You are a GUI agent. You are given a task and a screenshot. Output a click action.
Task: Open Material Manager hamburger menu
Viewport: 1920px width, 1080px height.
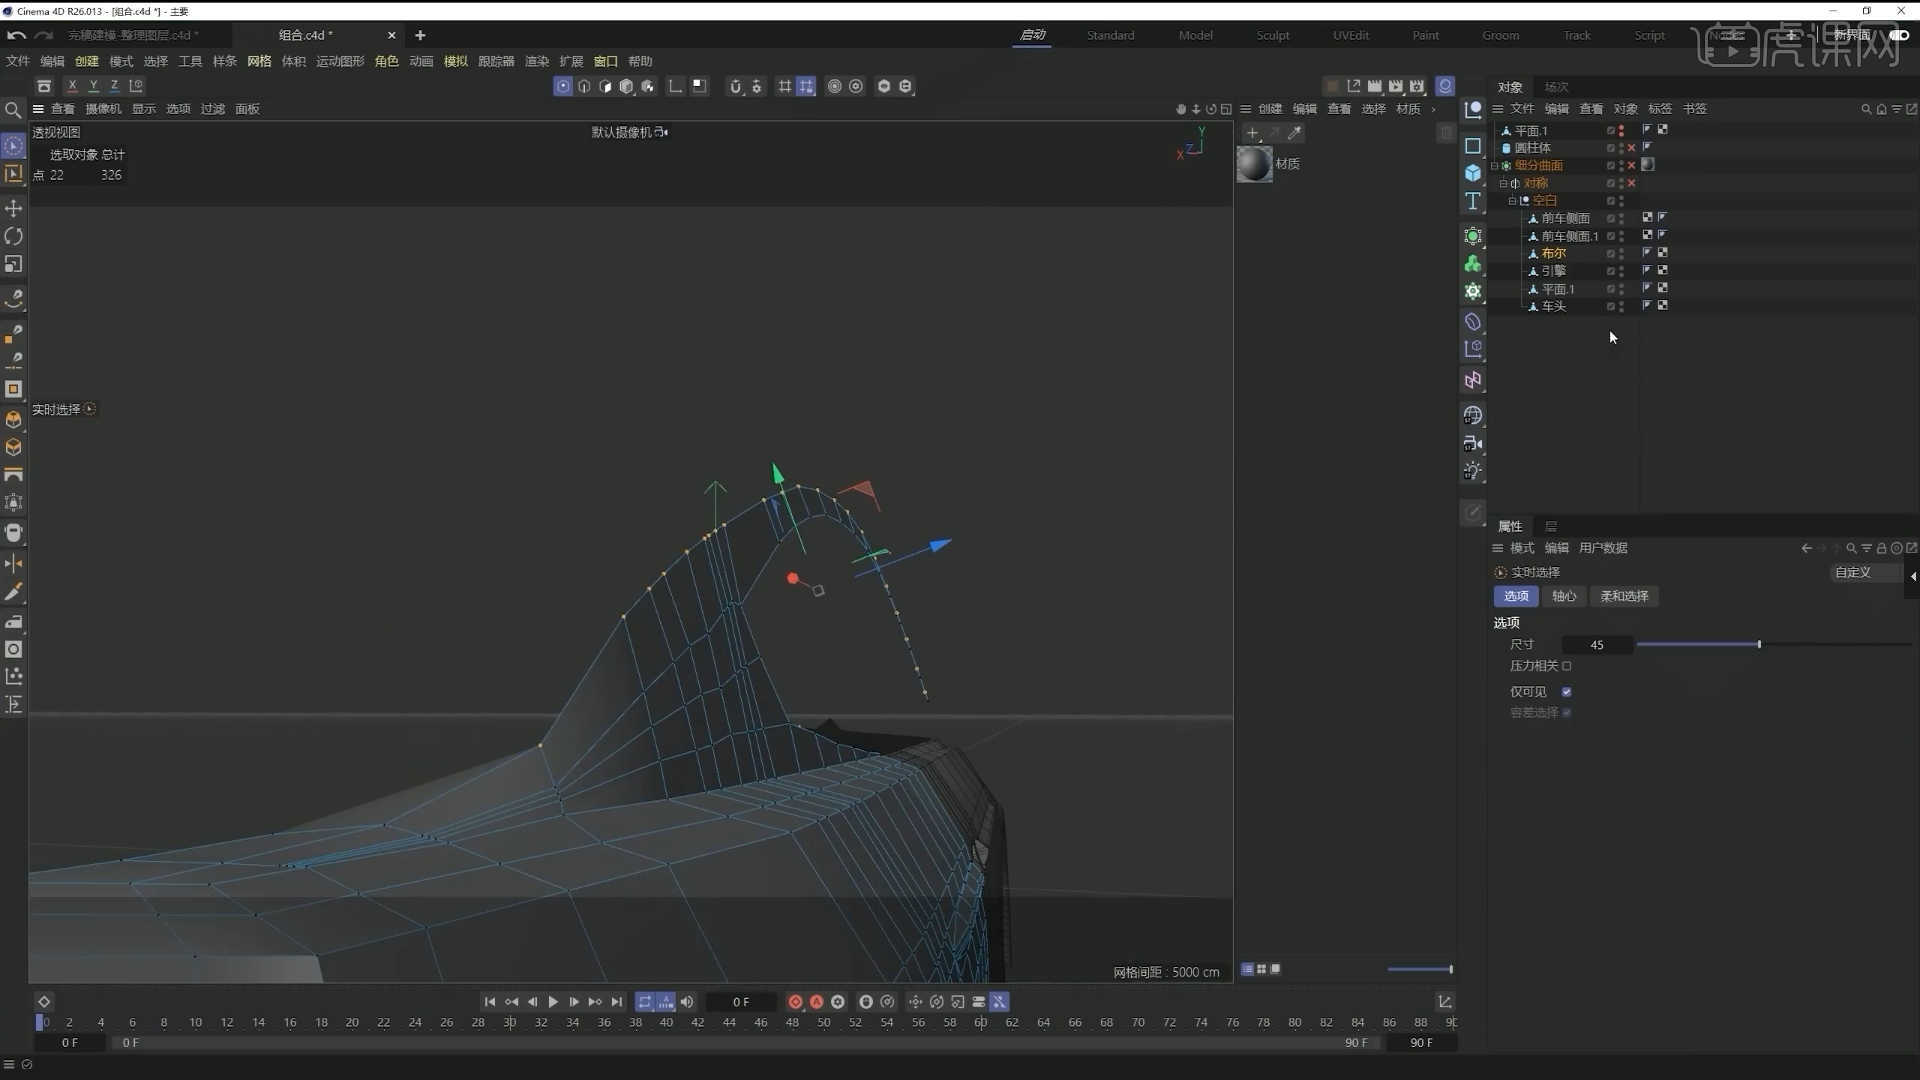tap(1246, 109)
